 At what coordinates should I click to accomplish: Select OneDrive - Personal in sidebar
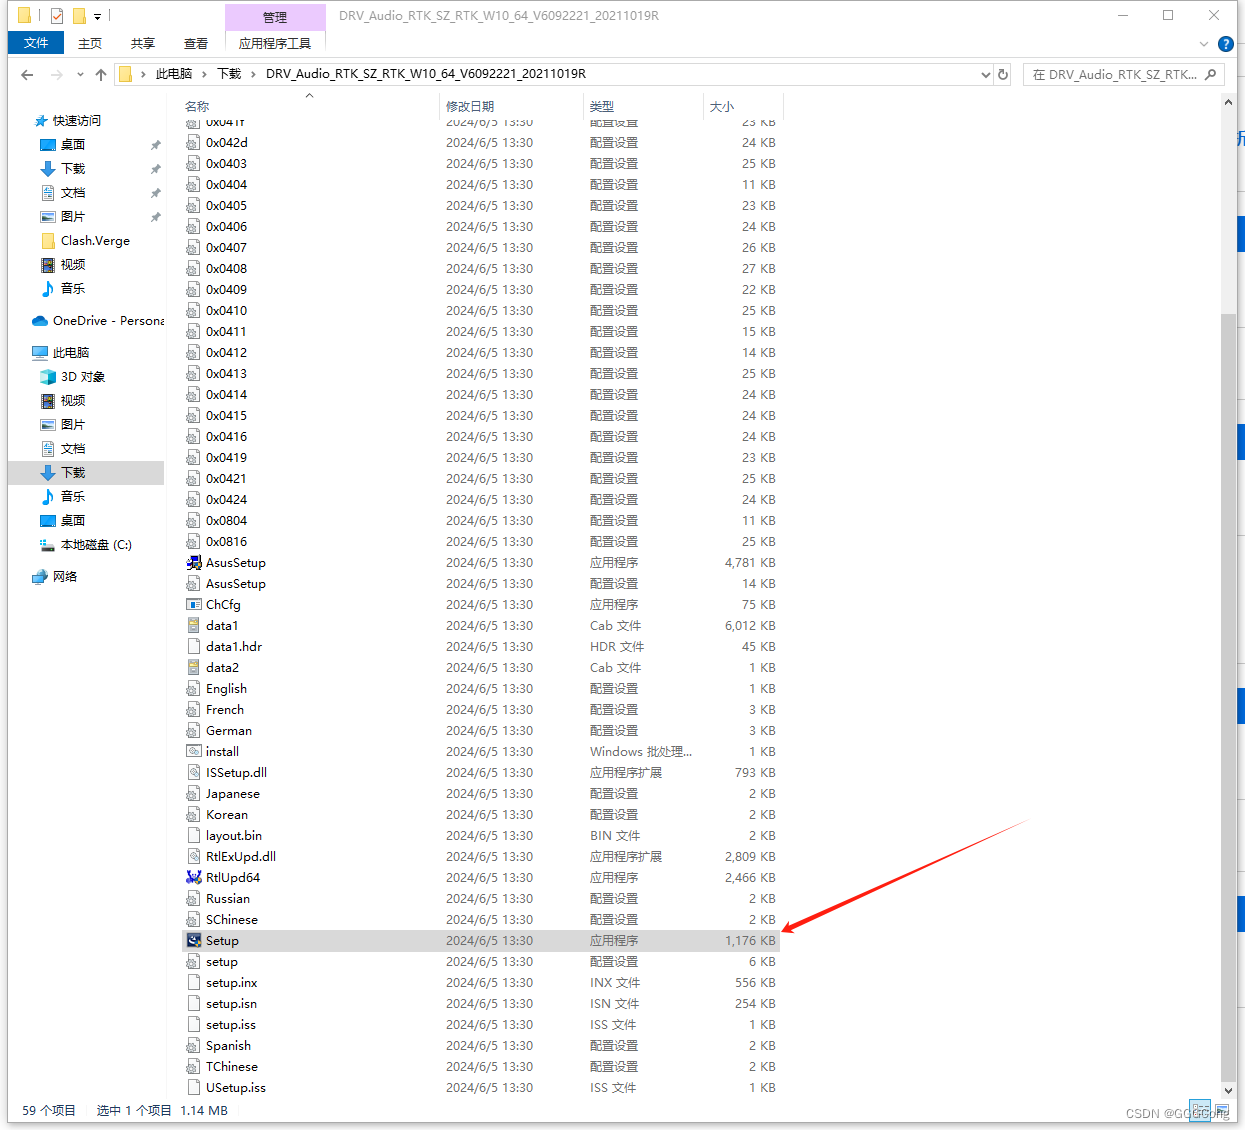pyautogui.click(x=108, y=321)
